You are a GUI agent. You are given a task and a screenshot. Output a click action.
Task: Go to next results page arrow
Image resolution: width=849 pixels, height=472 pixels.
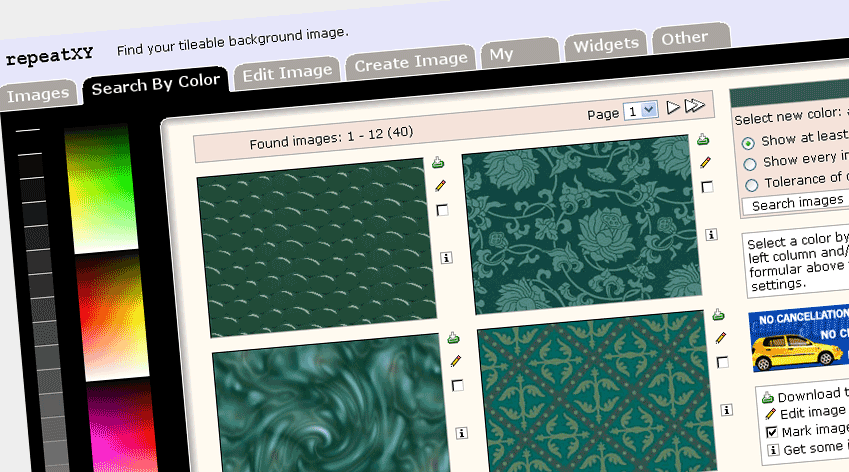click(x=673, y=107)
